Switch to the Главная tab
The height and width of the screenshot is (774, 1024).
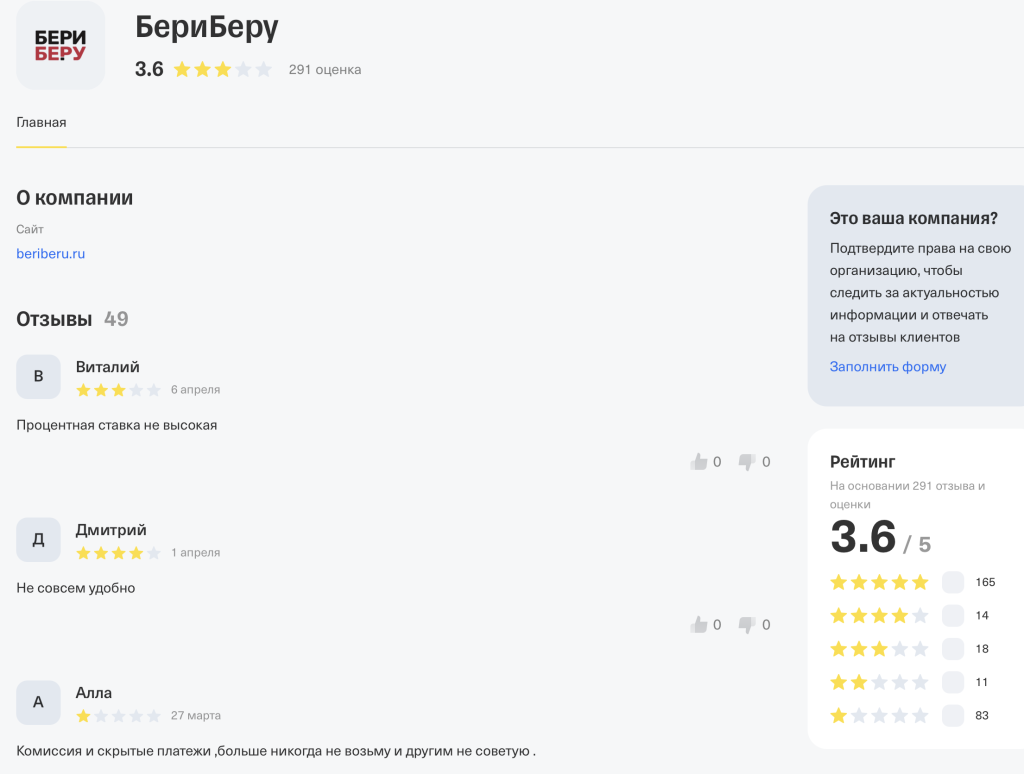[x=41, y=123]
